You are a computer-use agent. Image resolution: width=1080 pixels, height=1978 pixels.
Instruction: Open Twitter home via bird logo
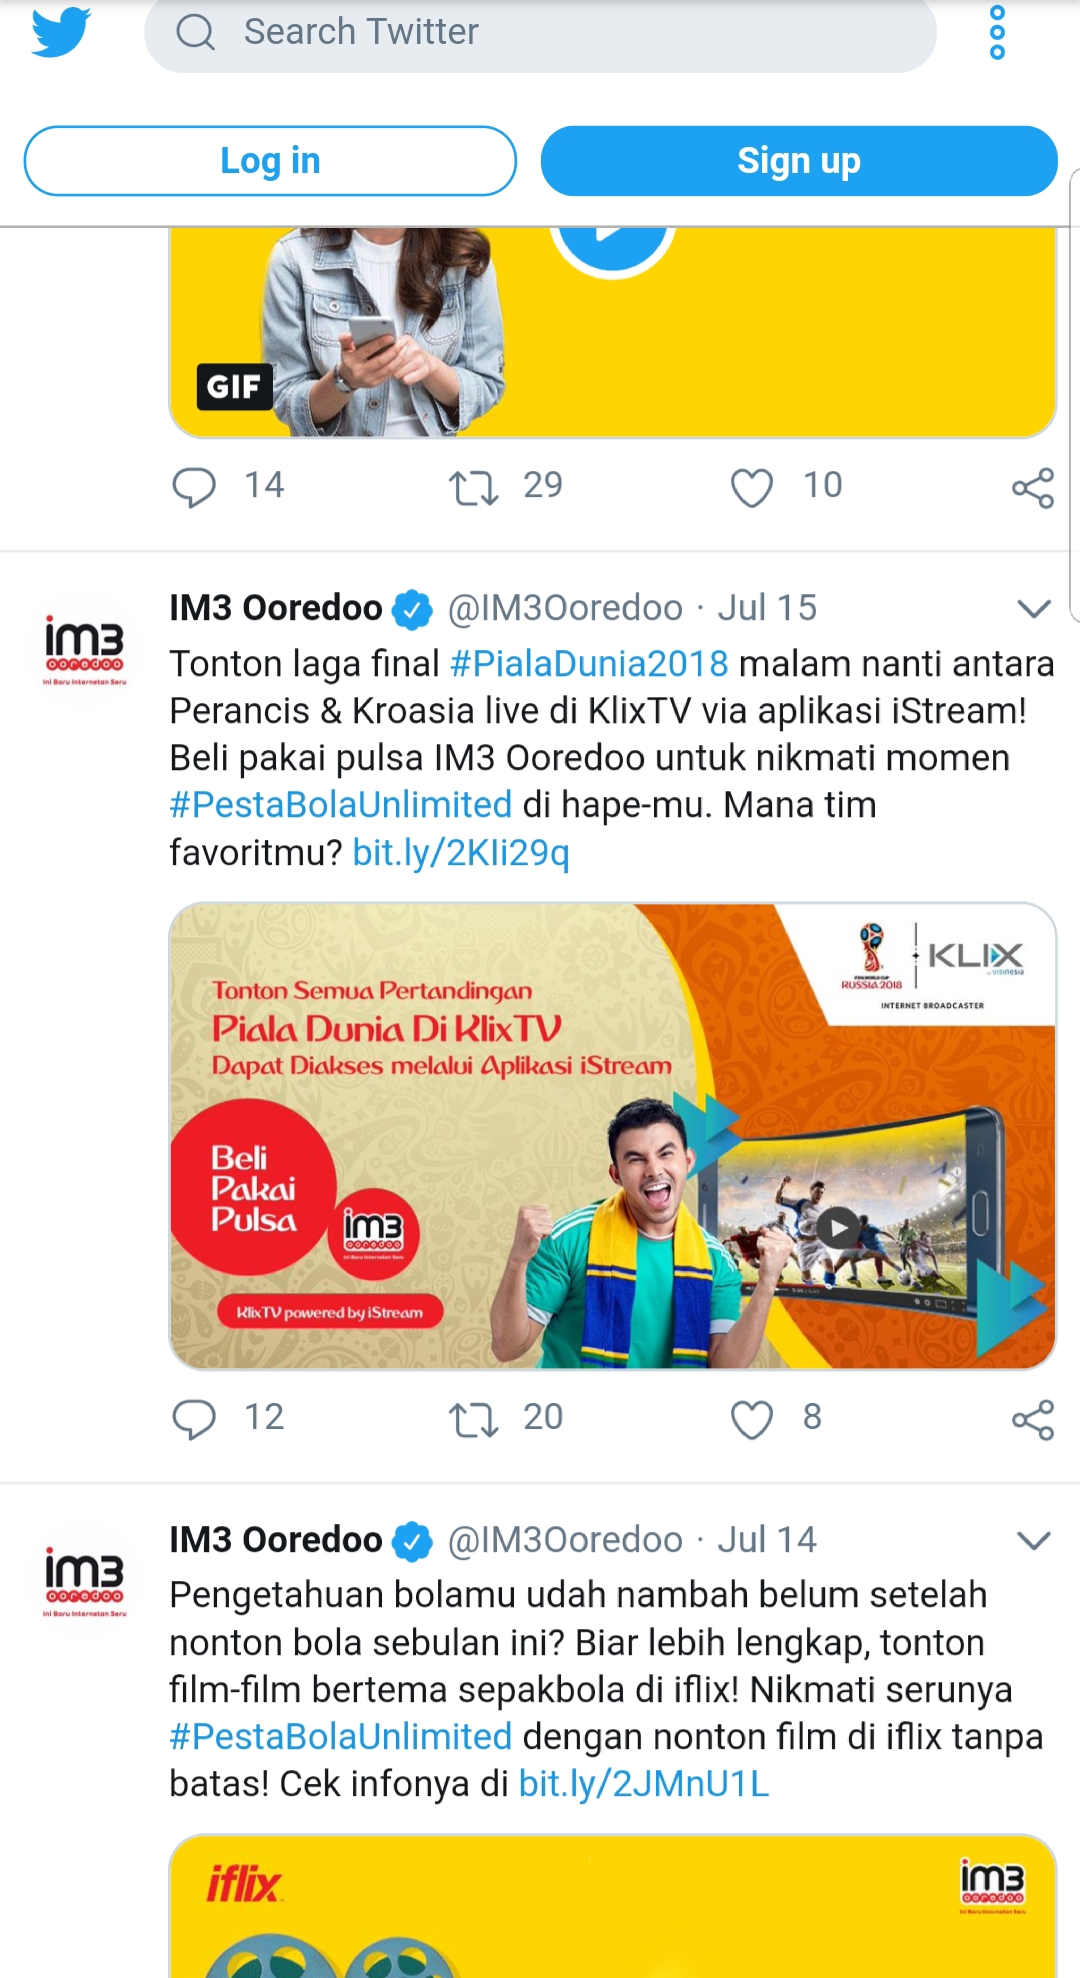[x=61, y=32]
